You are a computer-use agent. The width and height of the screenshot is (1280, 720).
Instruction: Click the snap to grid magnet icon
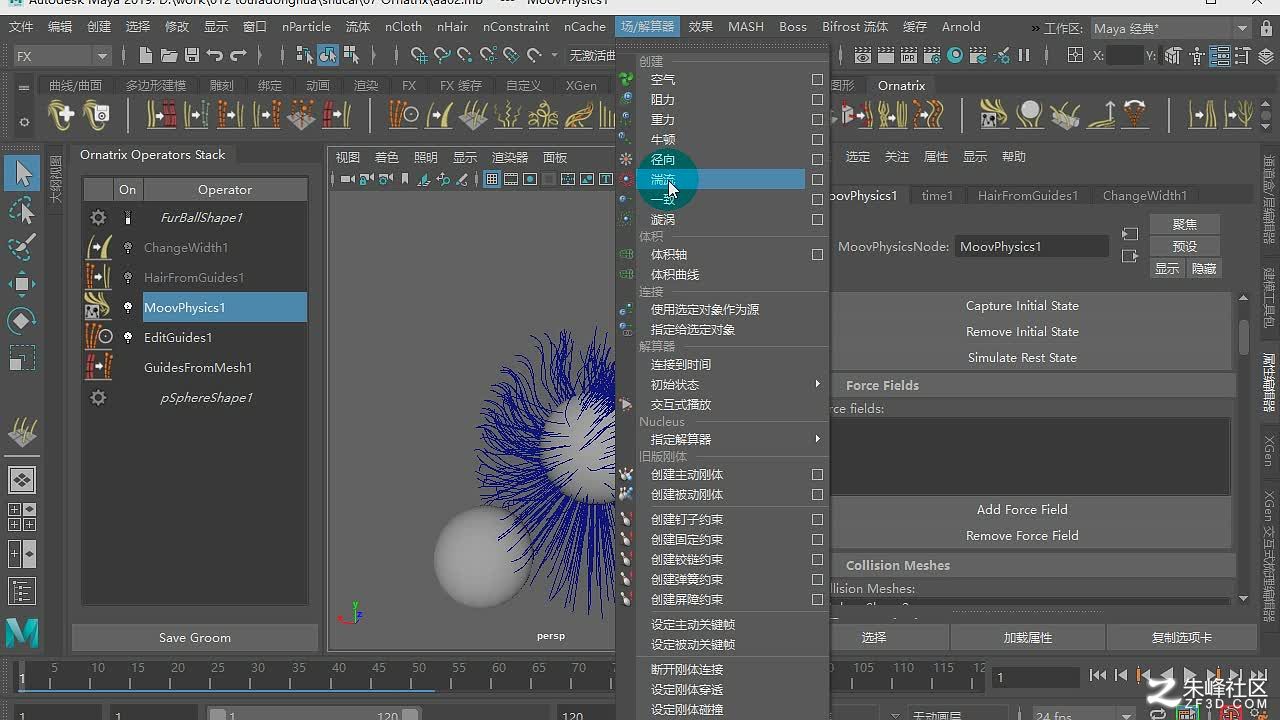pos(419,56)
